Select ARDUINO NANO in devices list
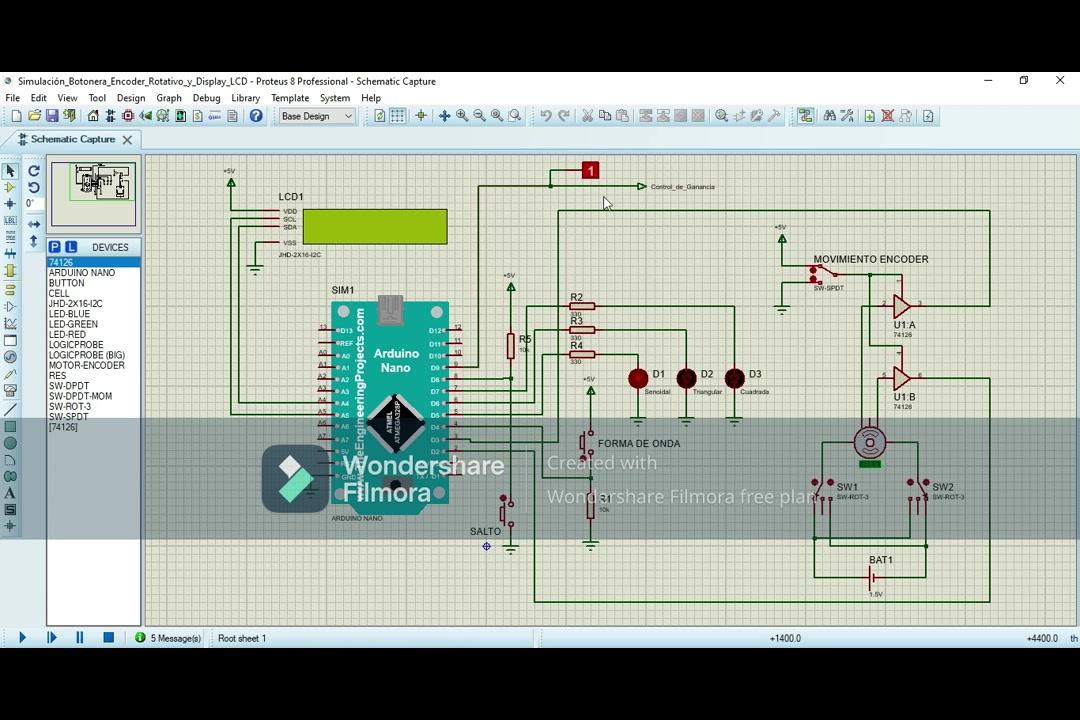The width and height of the screenshot is (1080, 720). pos(82,273)
